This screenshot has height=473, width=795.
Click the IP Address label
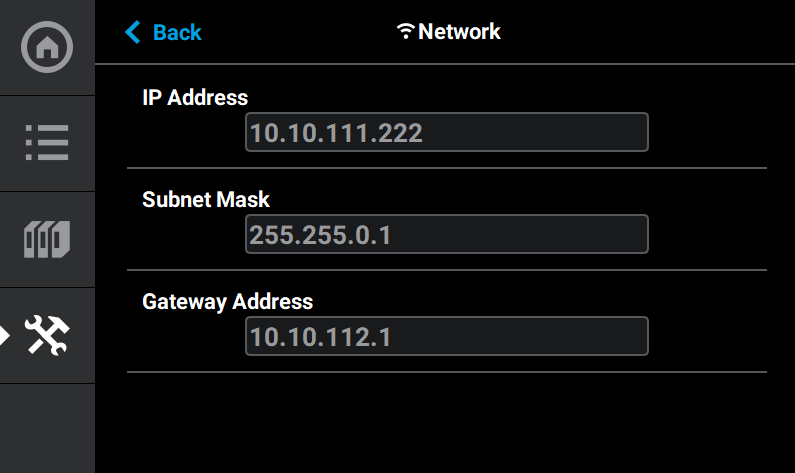(195, 97)
